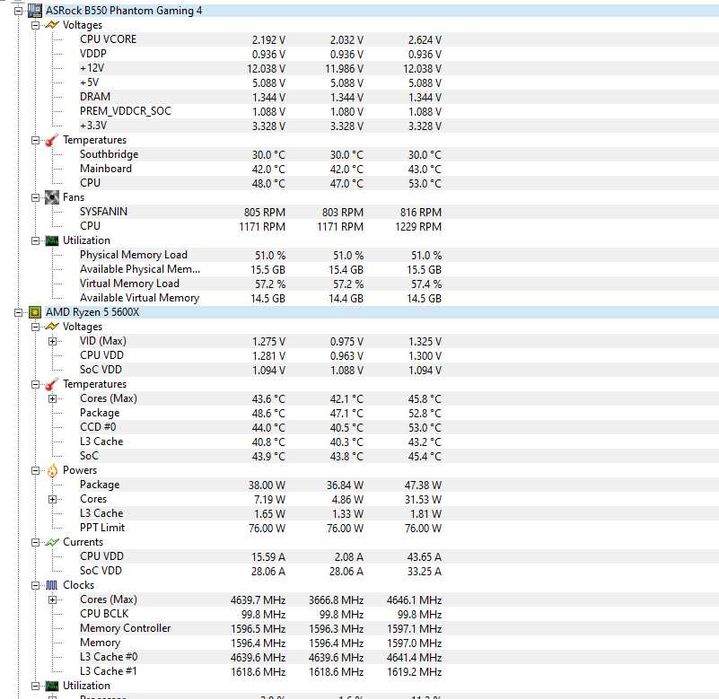Click the Fans section fan icon
The image size is (719, 699).
pyautogui.click(x=52, y=198)
